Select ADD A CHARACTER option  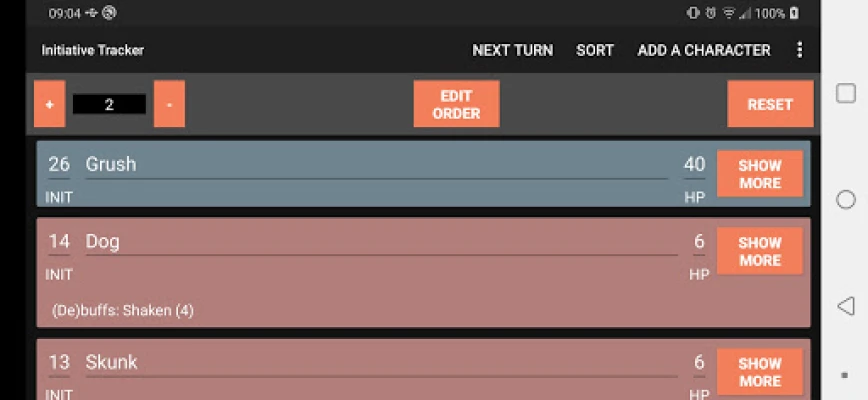click(704, 50)
